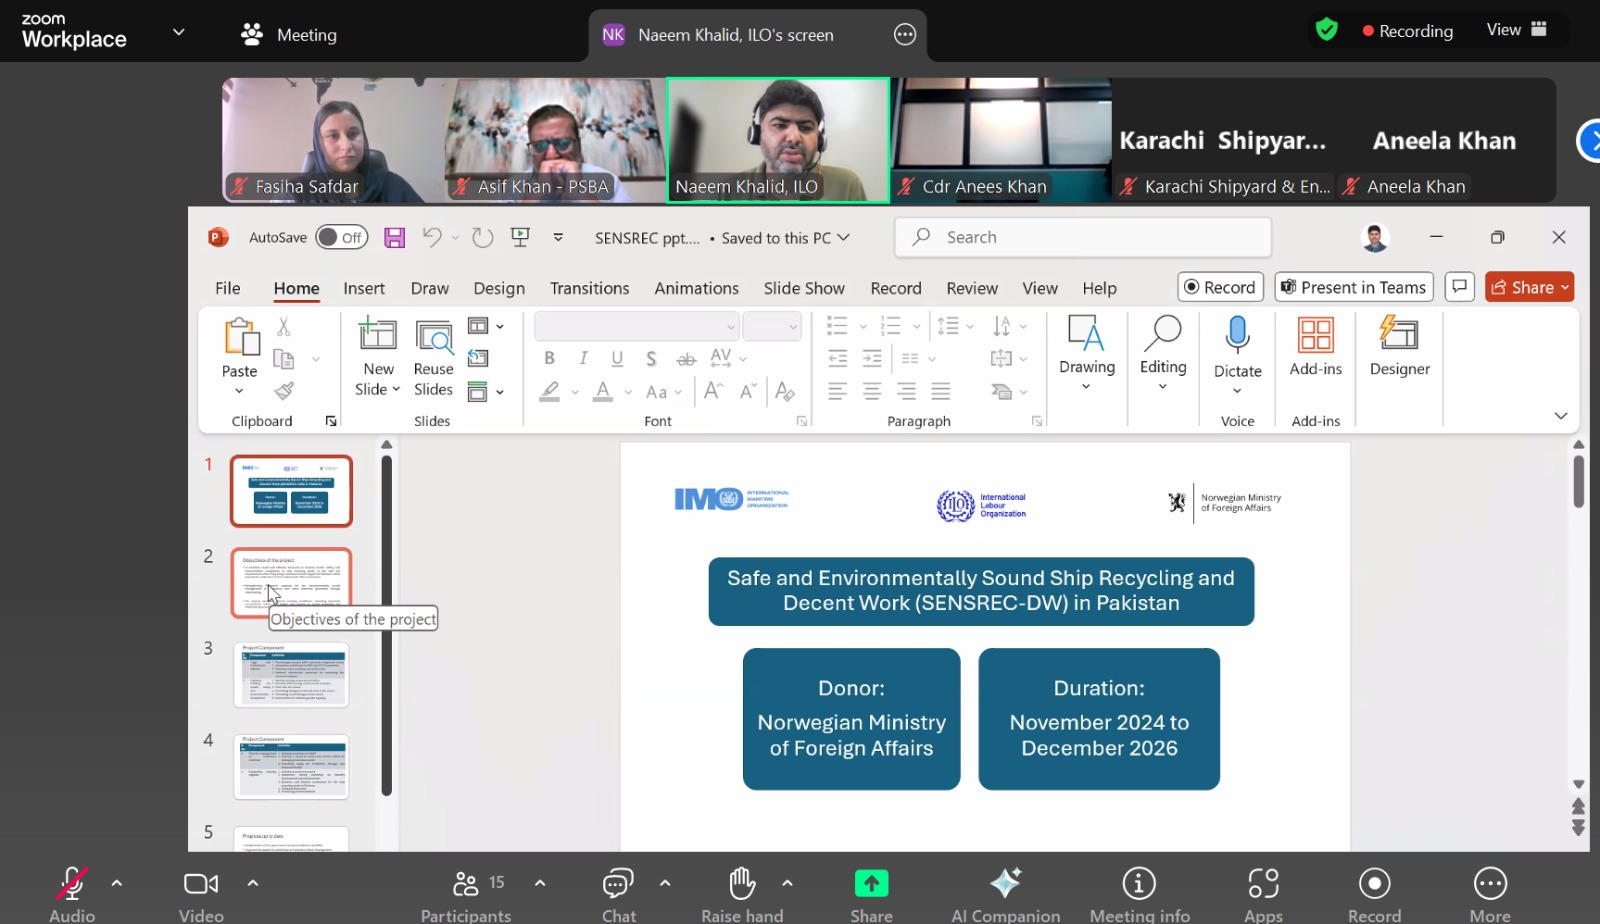Image resolution: width=1600 pixels, height=924 pixels.
Task: Expand audio options arrow next to Audio
Action: pos(117,883)
